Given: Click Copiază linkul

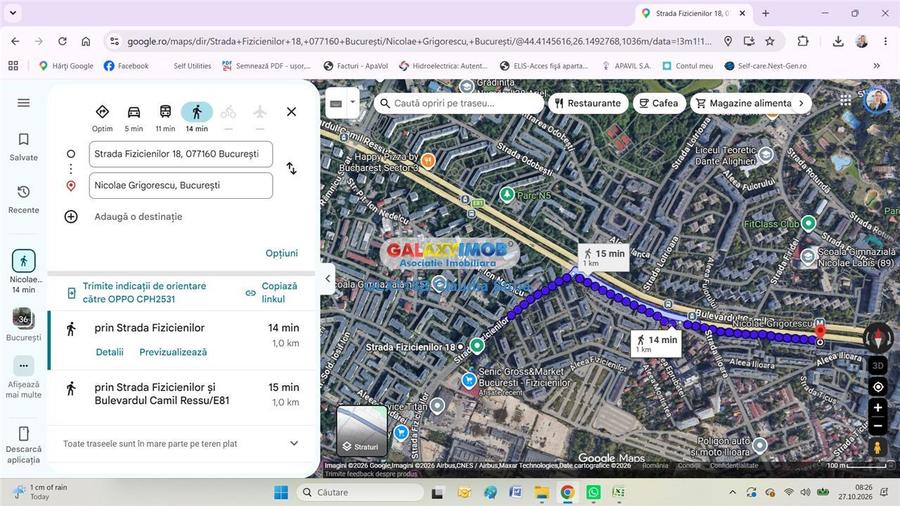Looking at the screenshot, I should pyautogui.click(x=272, y=293).
